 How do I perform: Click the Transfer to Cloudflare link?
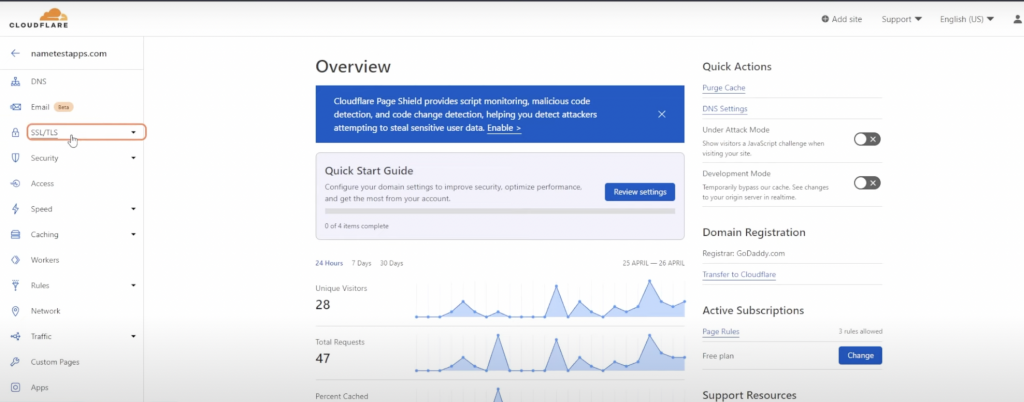pos(739,275)
